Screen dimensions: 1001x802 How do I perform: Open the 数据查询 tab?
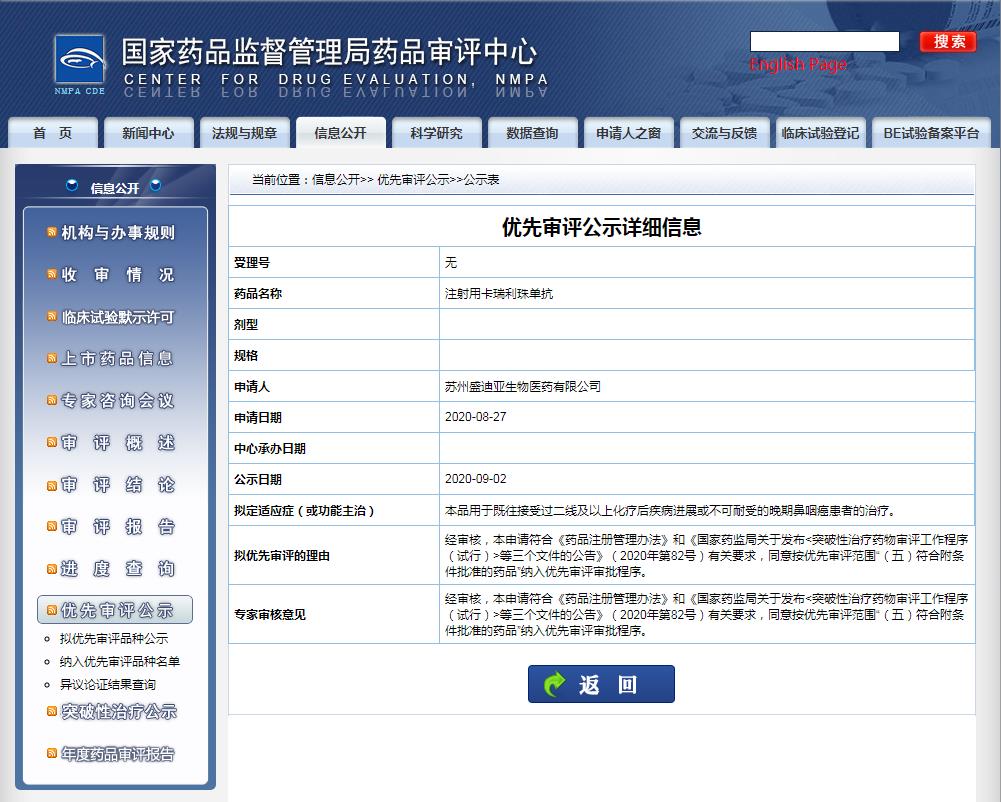point(532,133)
